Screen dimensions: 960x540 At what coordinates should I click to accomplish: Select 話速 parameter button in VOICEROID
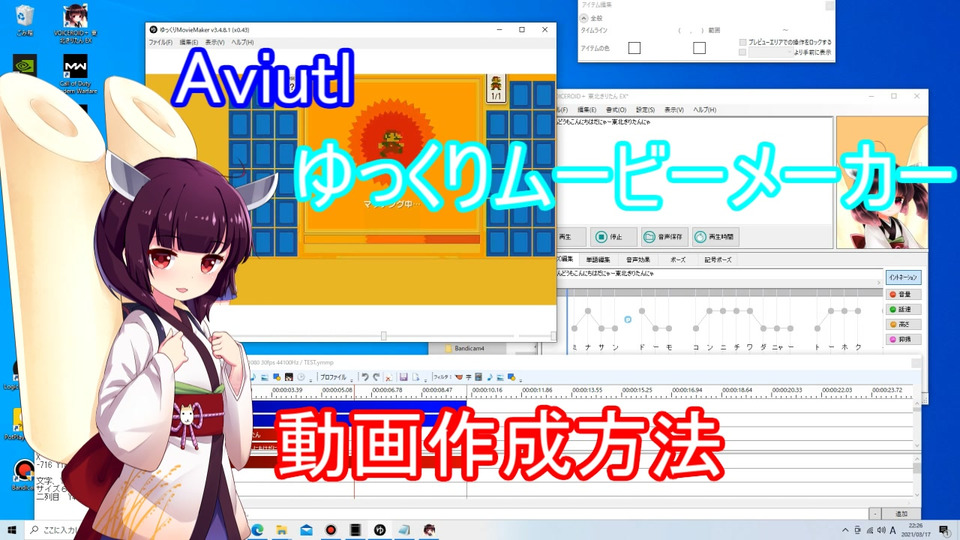point(903,310)
